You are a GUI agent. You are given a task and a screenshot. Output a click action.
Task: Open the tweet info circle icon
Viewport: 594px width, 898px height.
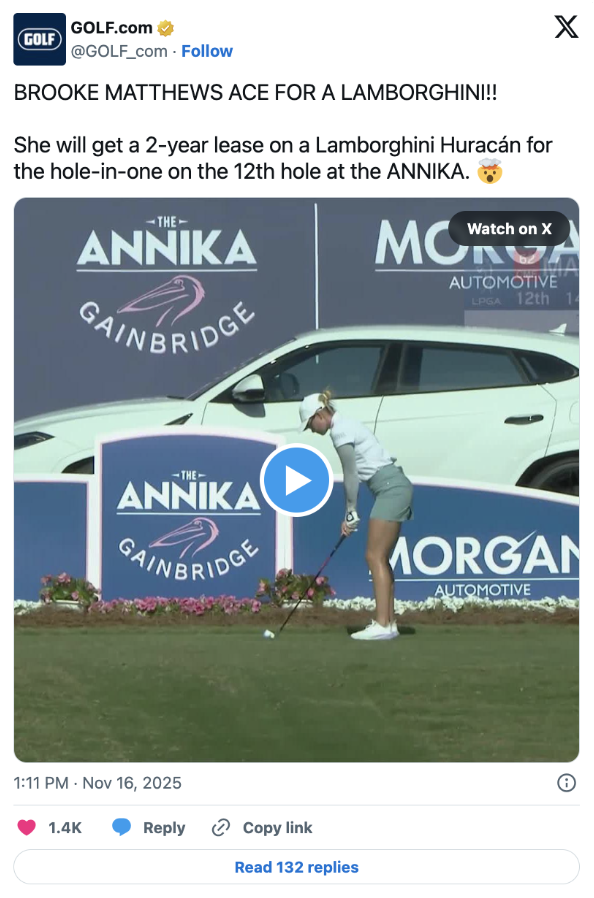[x=567, y=783]
